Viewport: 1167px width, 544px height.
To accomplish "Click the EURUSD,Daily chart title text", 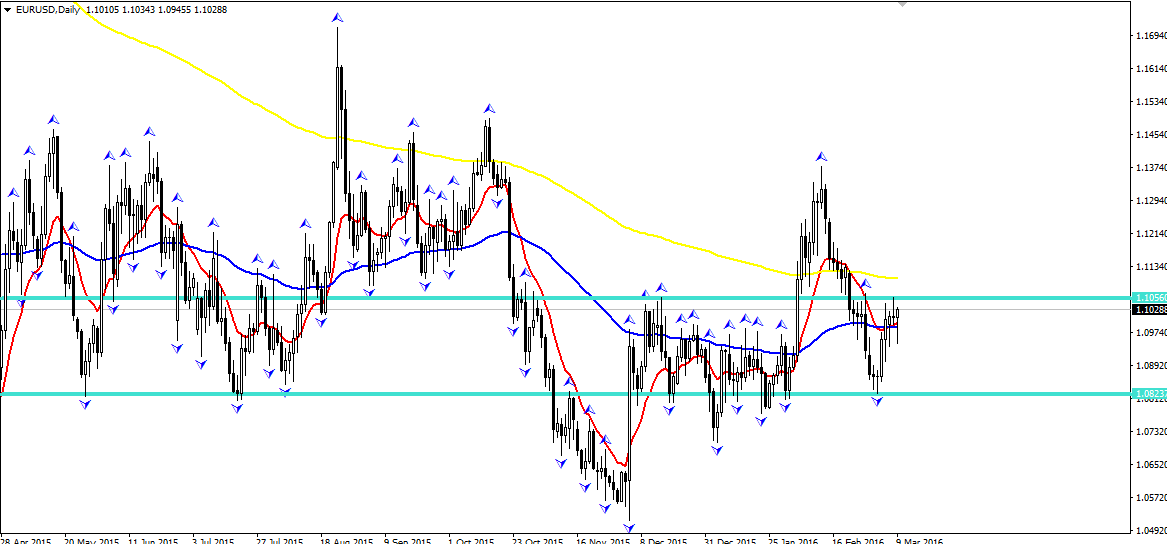I will click(47, 10).
